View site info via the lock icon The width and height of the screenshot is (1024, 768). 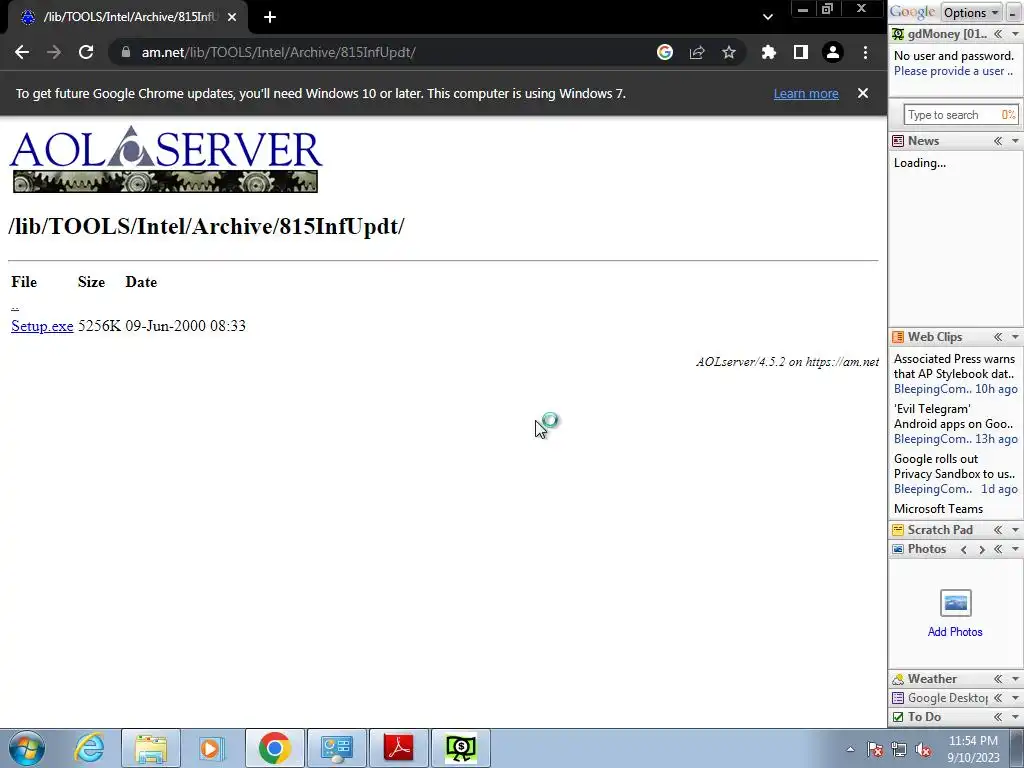tap(126, 52)
